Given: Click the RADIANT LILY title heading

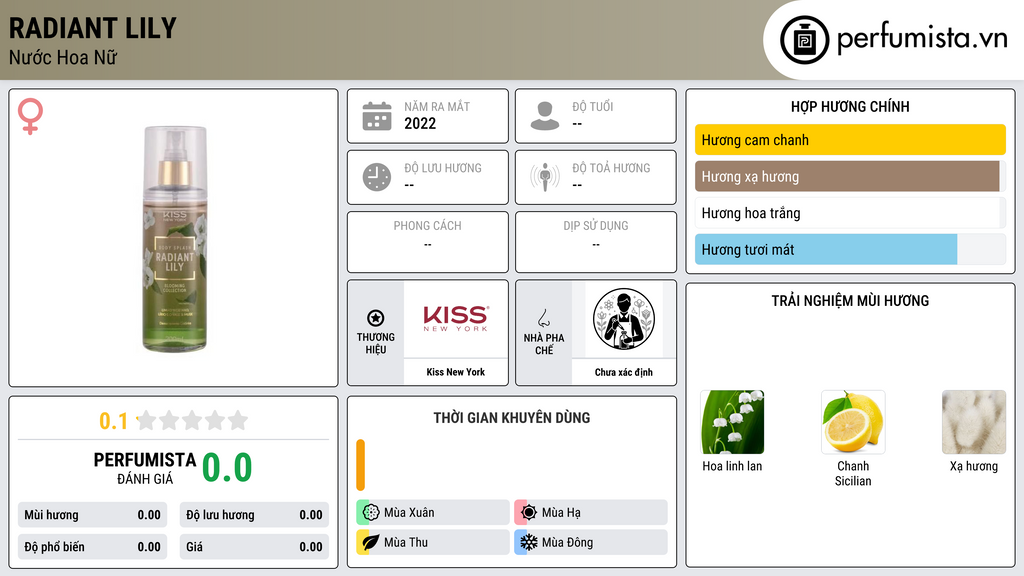Looking at the screenshot, I should pos(93,28).
